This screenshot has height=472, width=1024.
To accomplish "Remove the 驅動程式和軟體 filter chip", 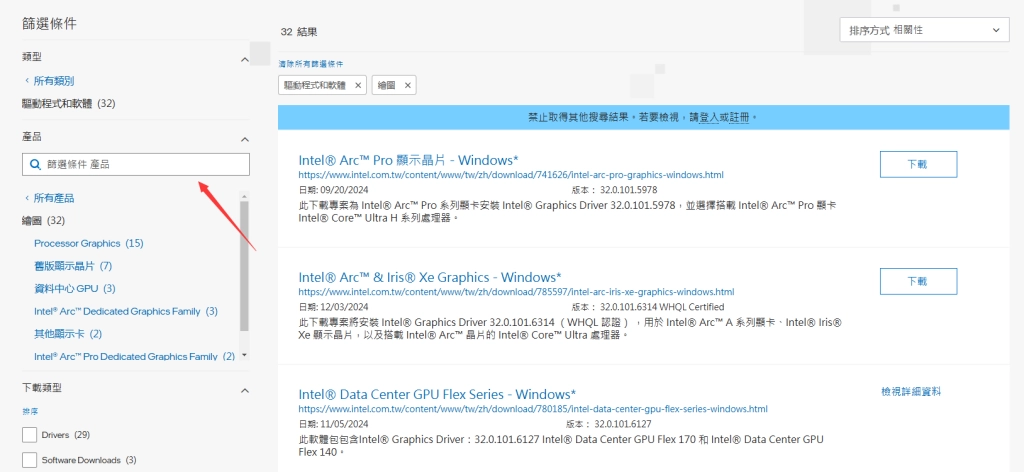I will coord(358,86).
